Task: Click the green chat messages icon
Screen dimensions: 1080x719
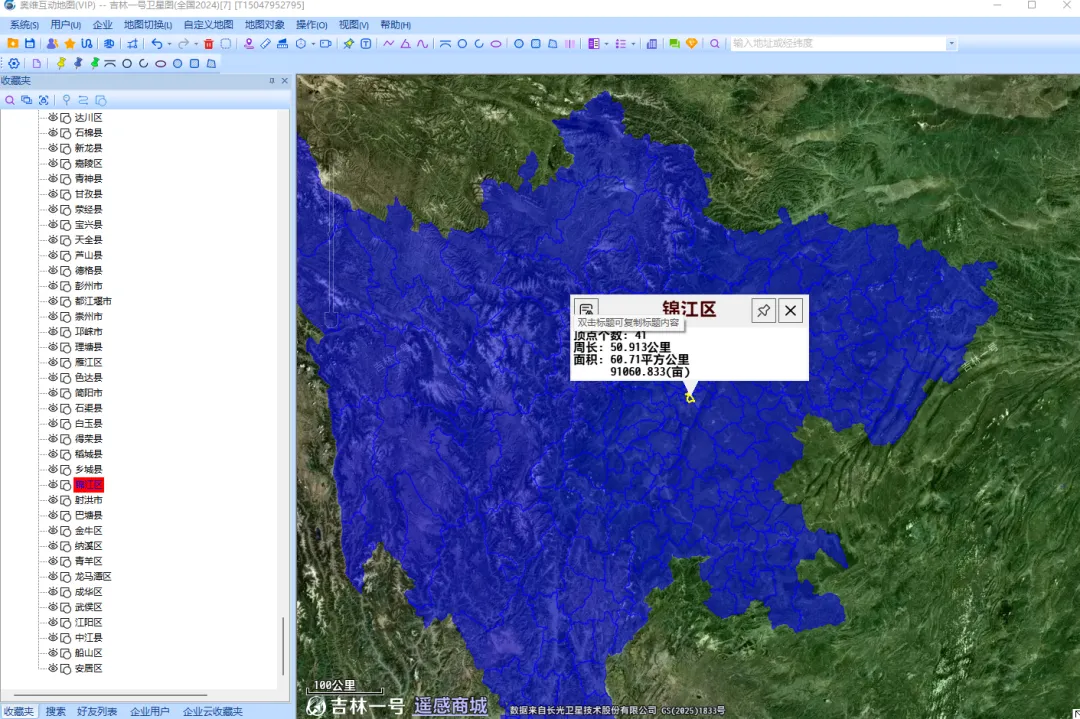Action: point(674,43)
